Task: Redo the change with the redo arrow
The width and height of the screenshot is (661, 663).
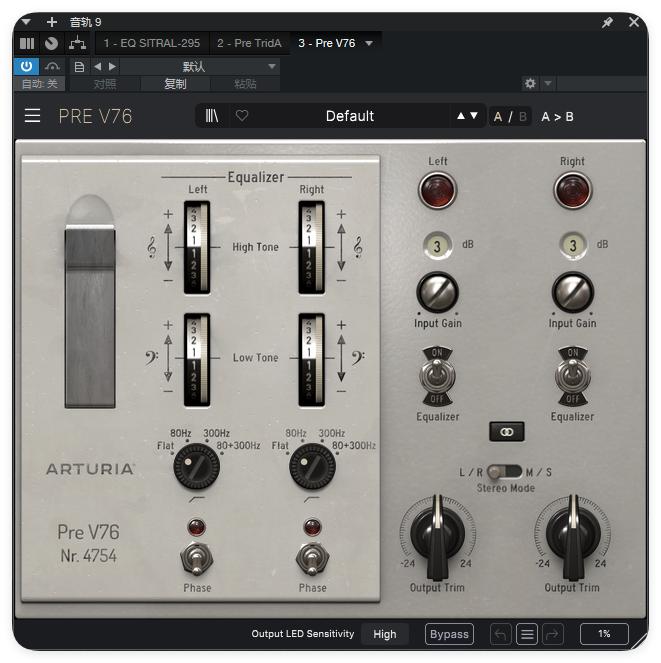Action: (552, 634)
